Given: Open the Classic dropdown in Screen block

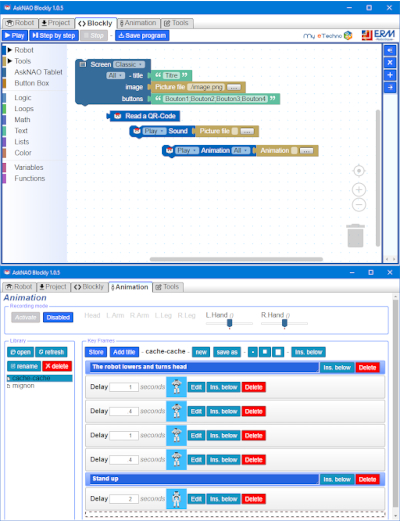Looking at the screenshot, I should (x=129, y=64).
